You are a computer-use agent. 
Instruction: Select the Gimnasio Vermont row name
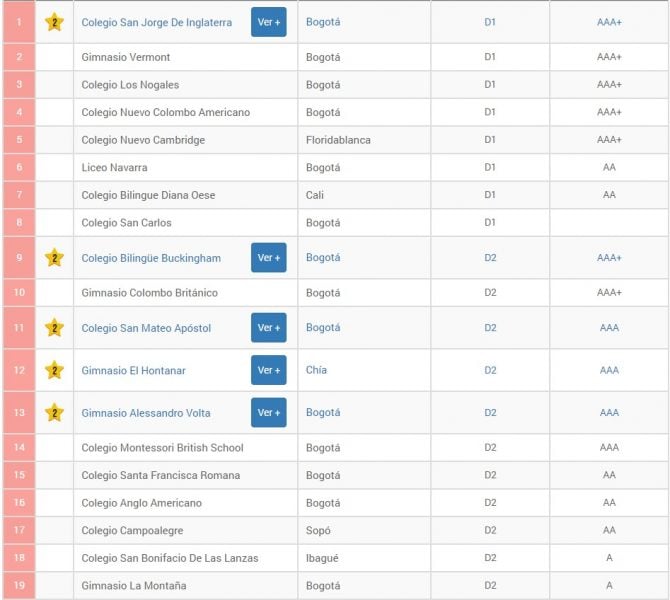pos(126,57)
